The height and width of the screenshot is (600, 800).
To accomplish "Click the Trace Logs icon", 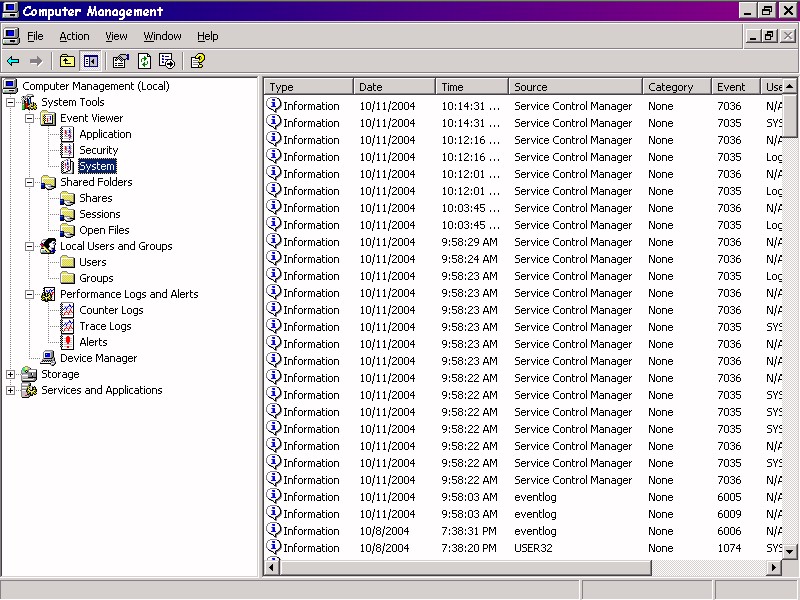I will point(67,326).
